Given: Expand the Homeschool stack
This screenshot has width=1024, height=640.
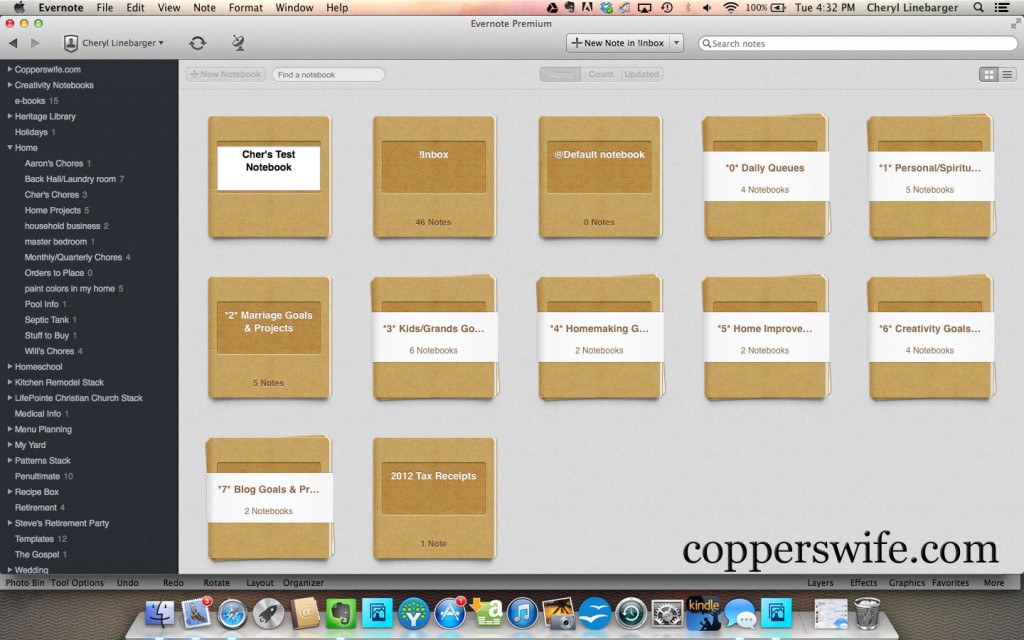Looking at the screenshot, I should click(x=10, y=366).
